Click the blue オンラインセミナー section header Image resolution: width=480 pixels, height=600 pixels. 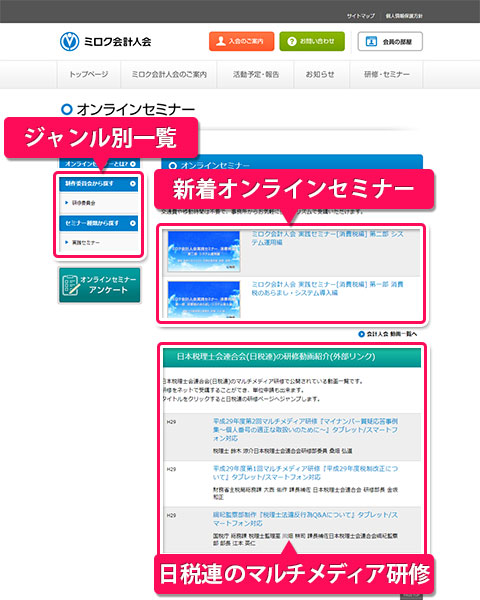[x=292, y=163]
